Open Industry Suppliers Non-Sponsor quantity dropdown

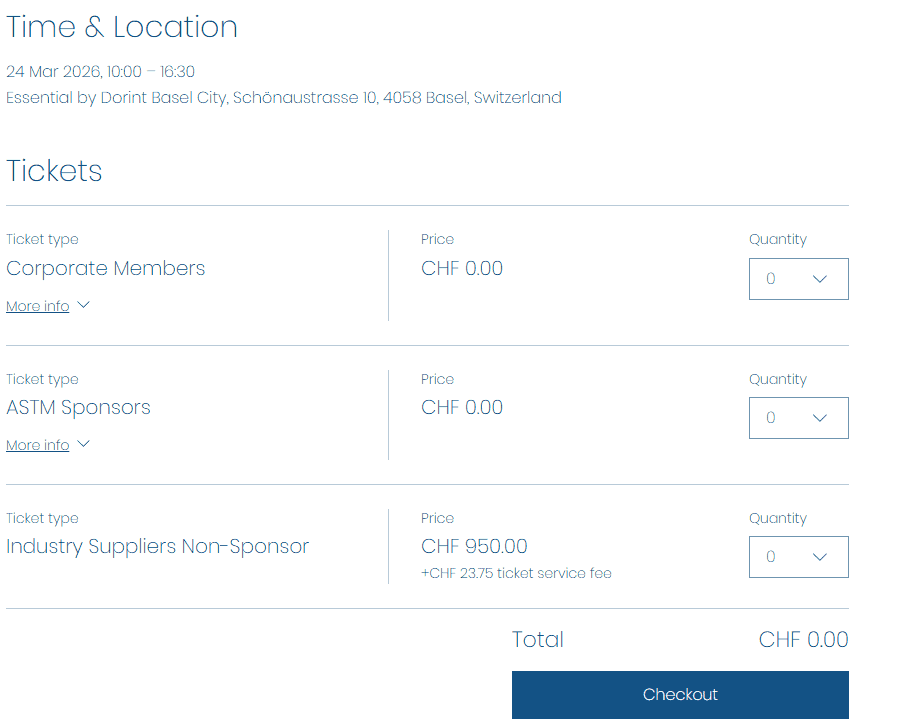point(798,557)
